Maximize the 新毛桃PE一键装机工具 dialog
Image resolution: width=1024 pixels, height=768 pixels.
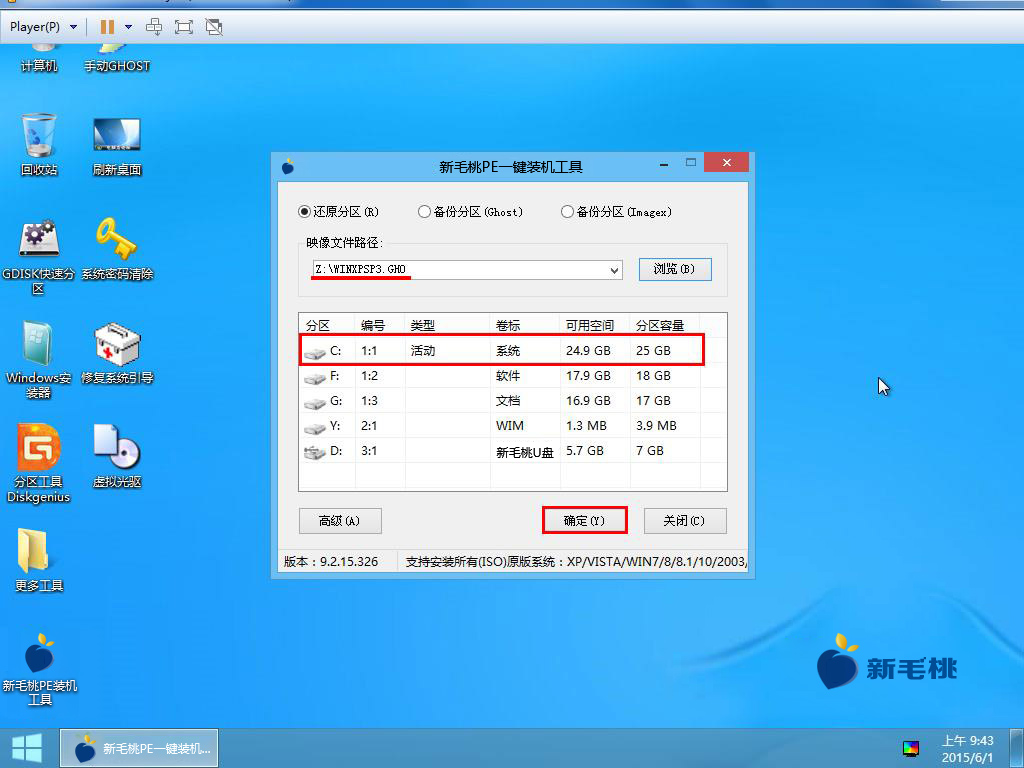tap(690, 163)
